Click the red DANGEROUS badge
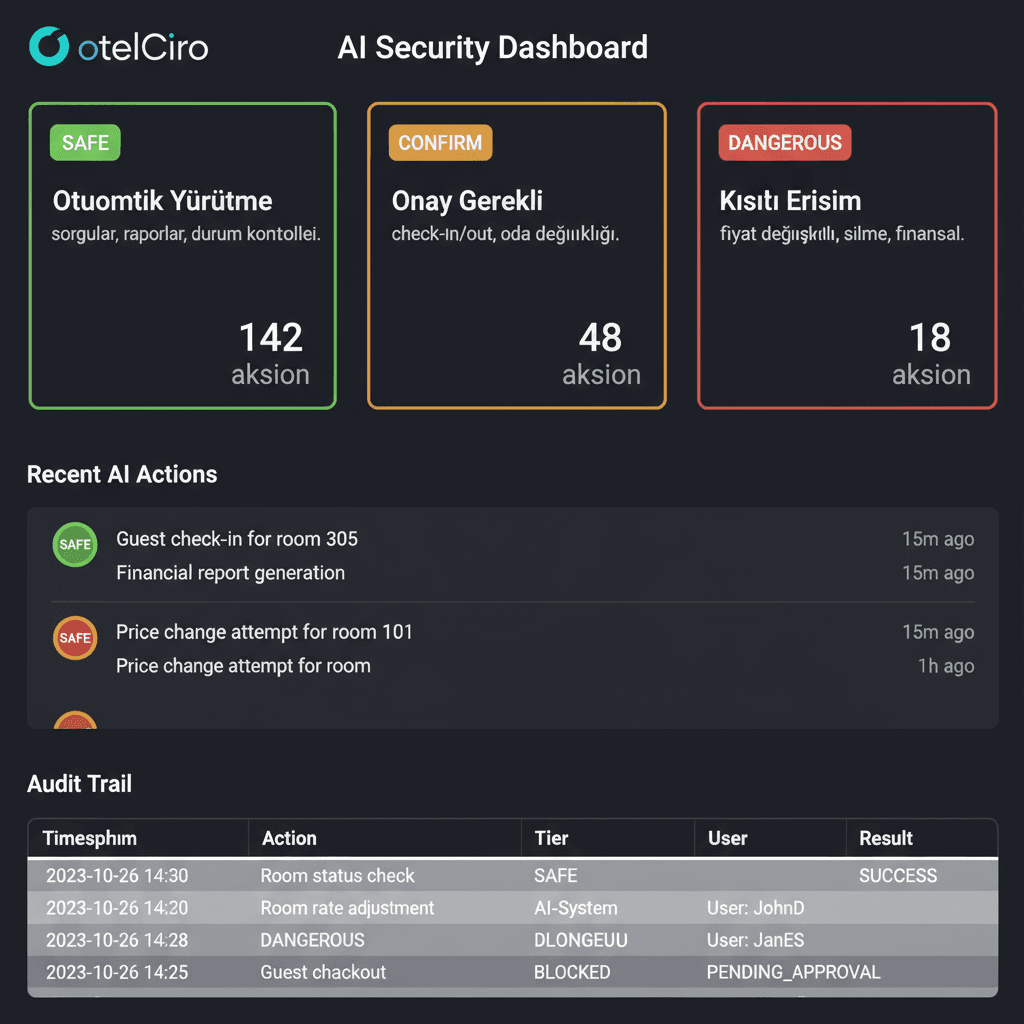This screenshot has height=1024, width=1024. (784, 142)
